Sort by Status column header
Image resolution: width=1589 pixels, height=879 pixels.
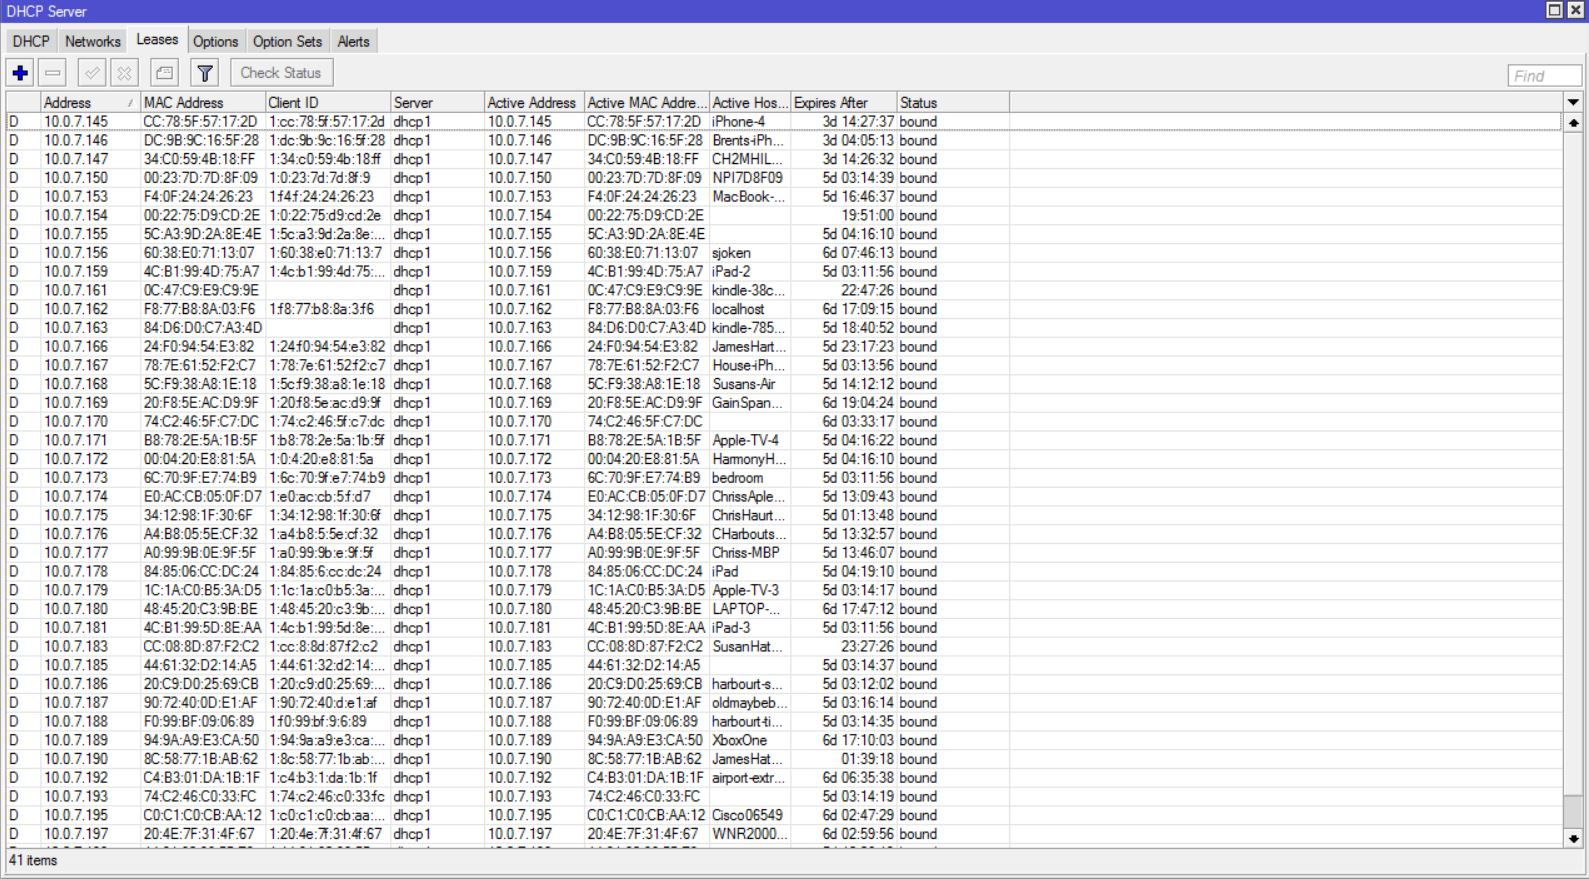pyautogui.click(x=953, y=103)
